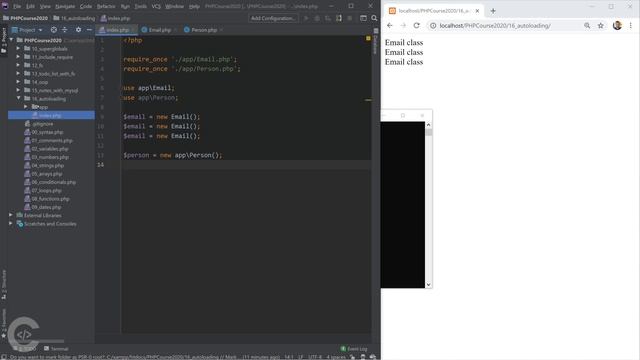This screenshot has height=360, width=640.
Task: Select 04_strings.php in the tree
Action: pyautogui.click(x=47, y=165)
